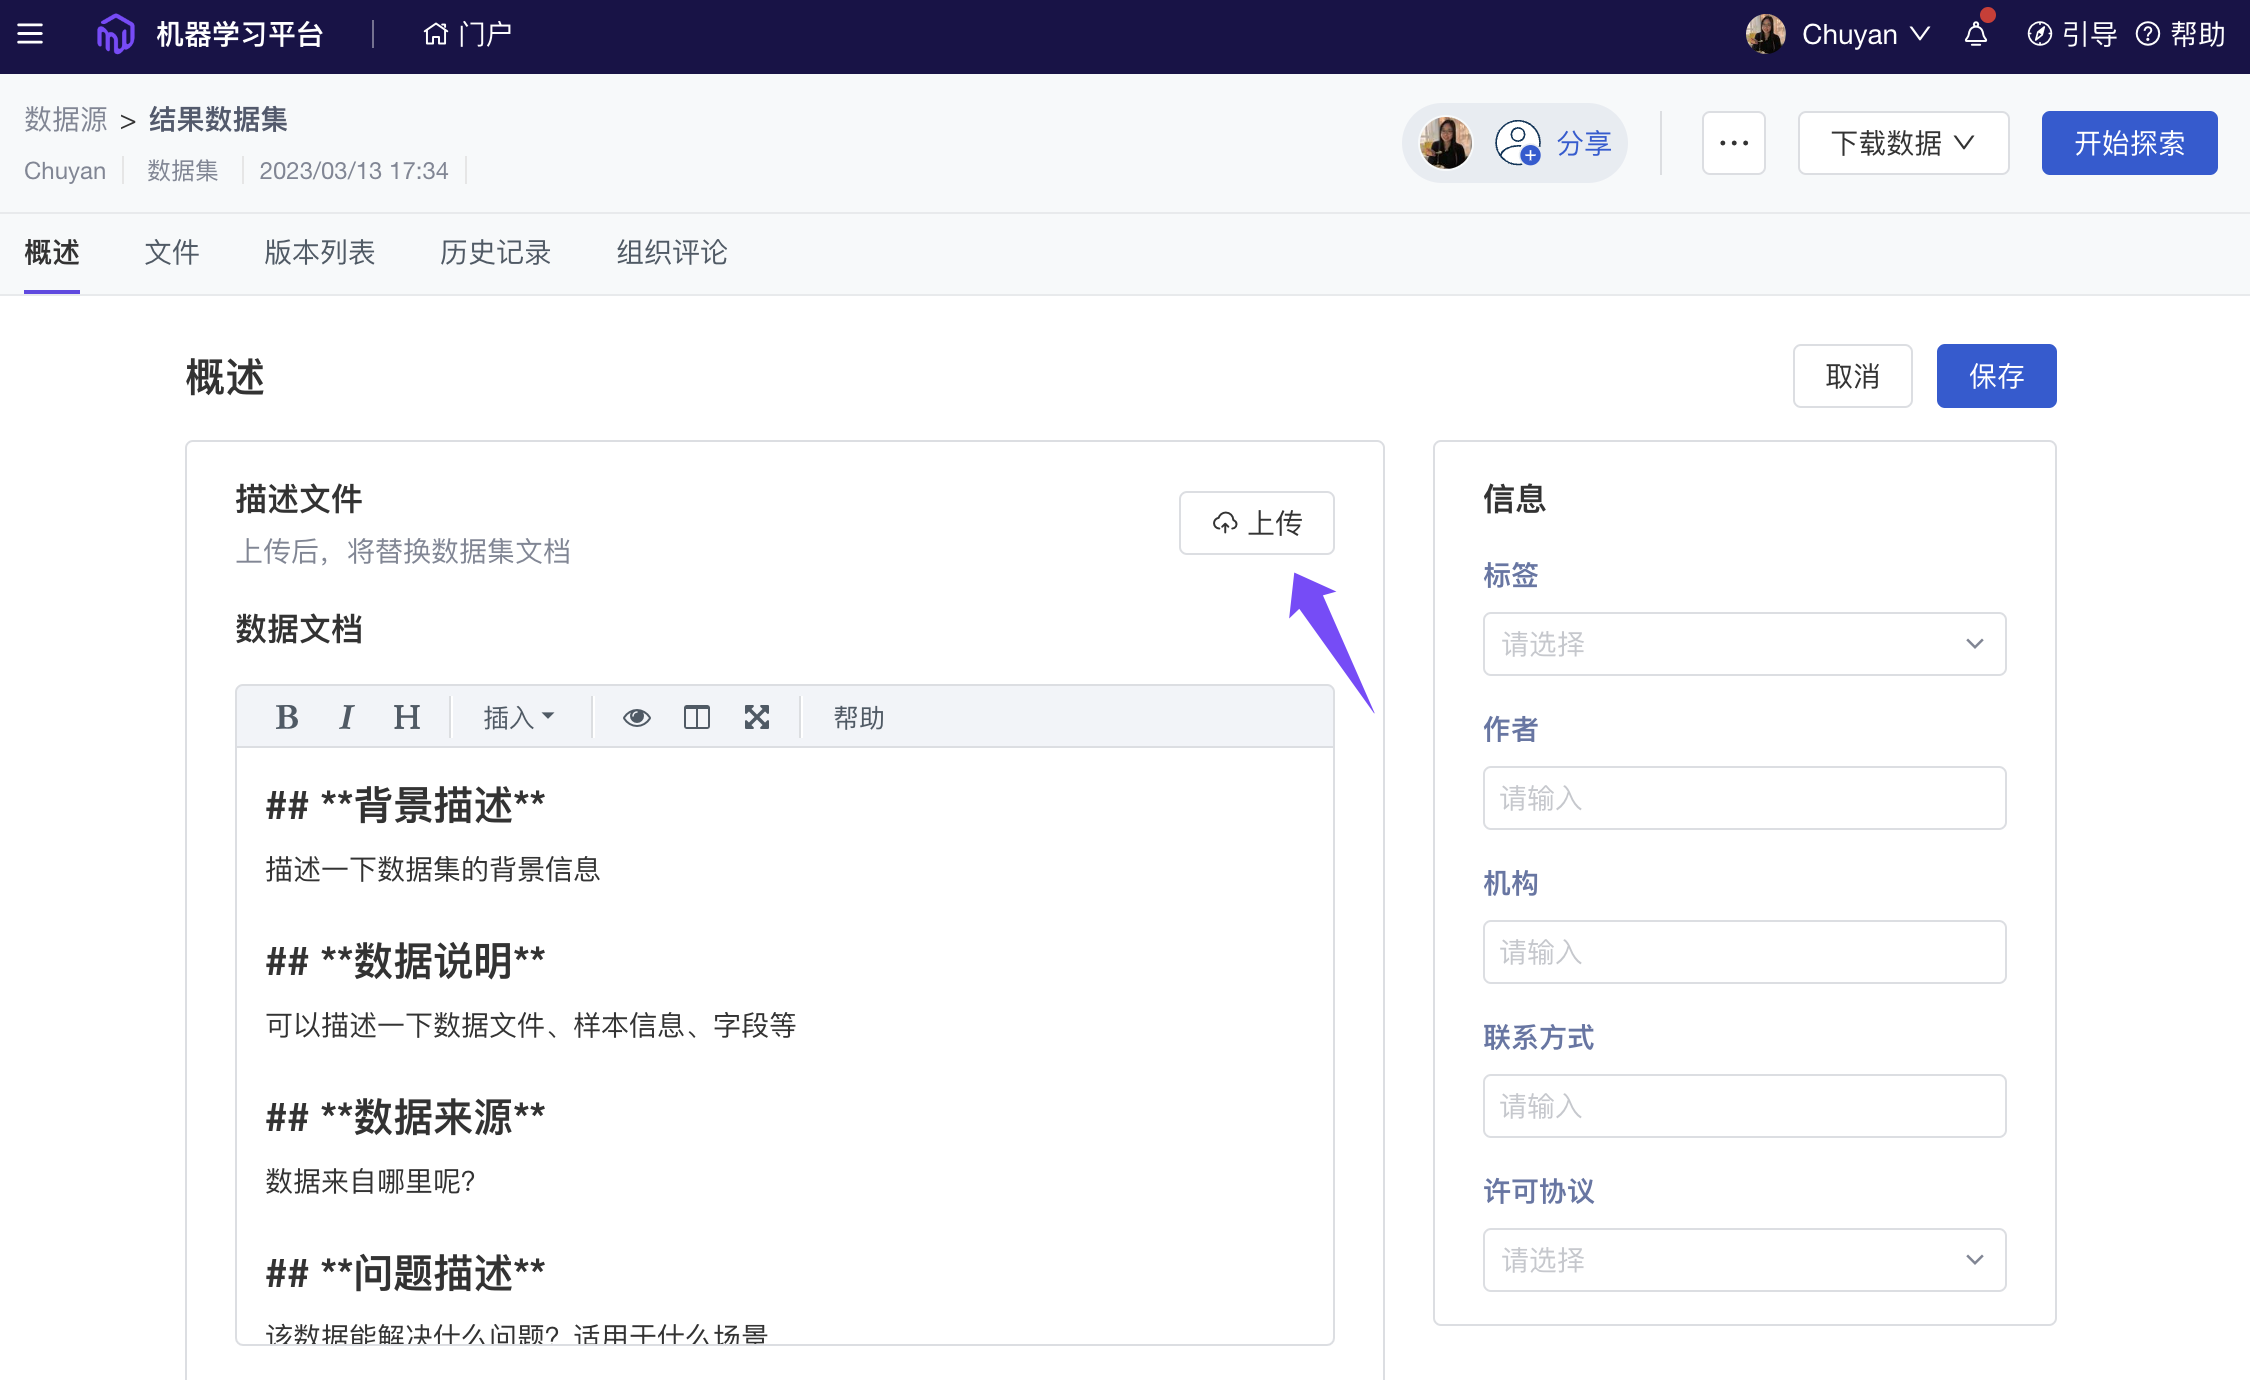The image size is (2250, 1380).
Task: Click the notification bell icon
Action: click(x=1976, y=34)
